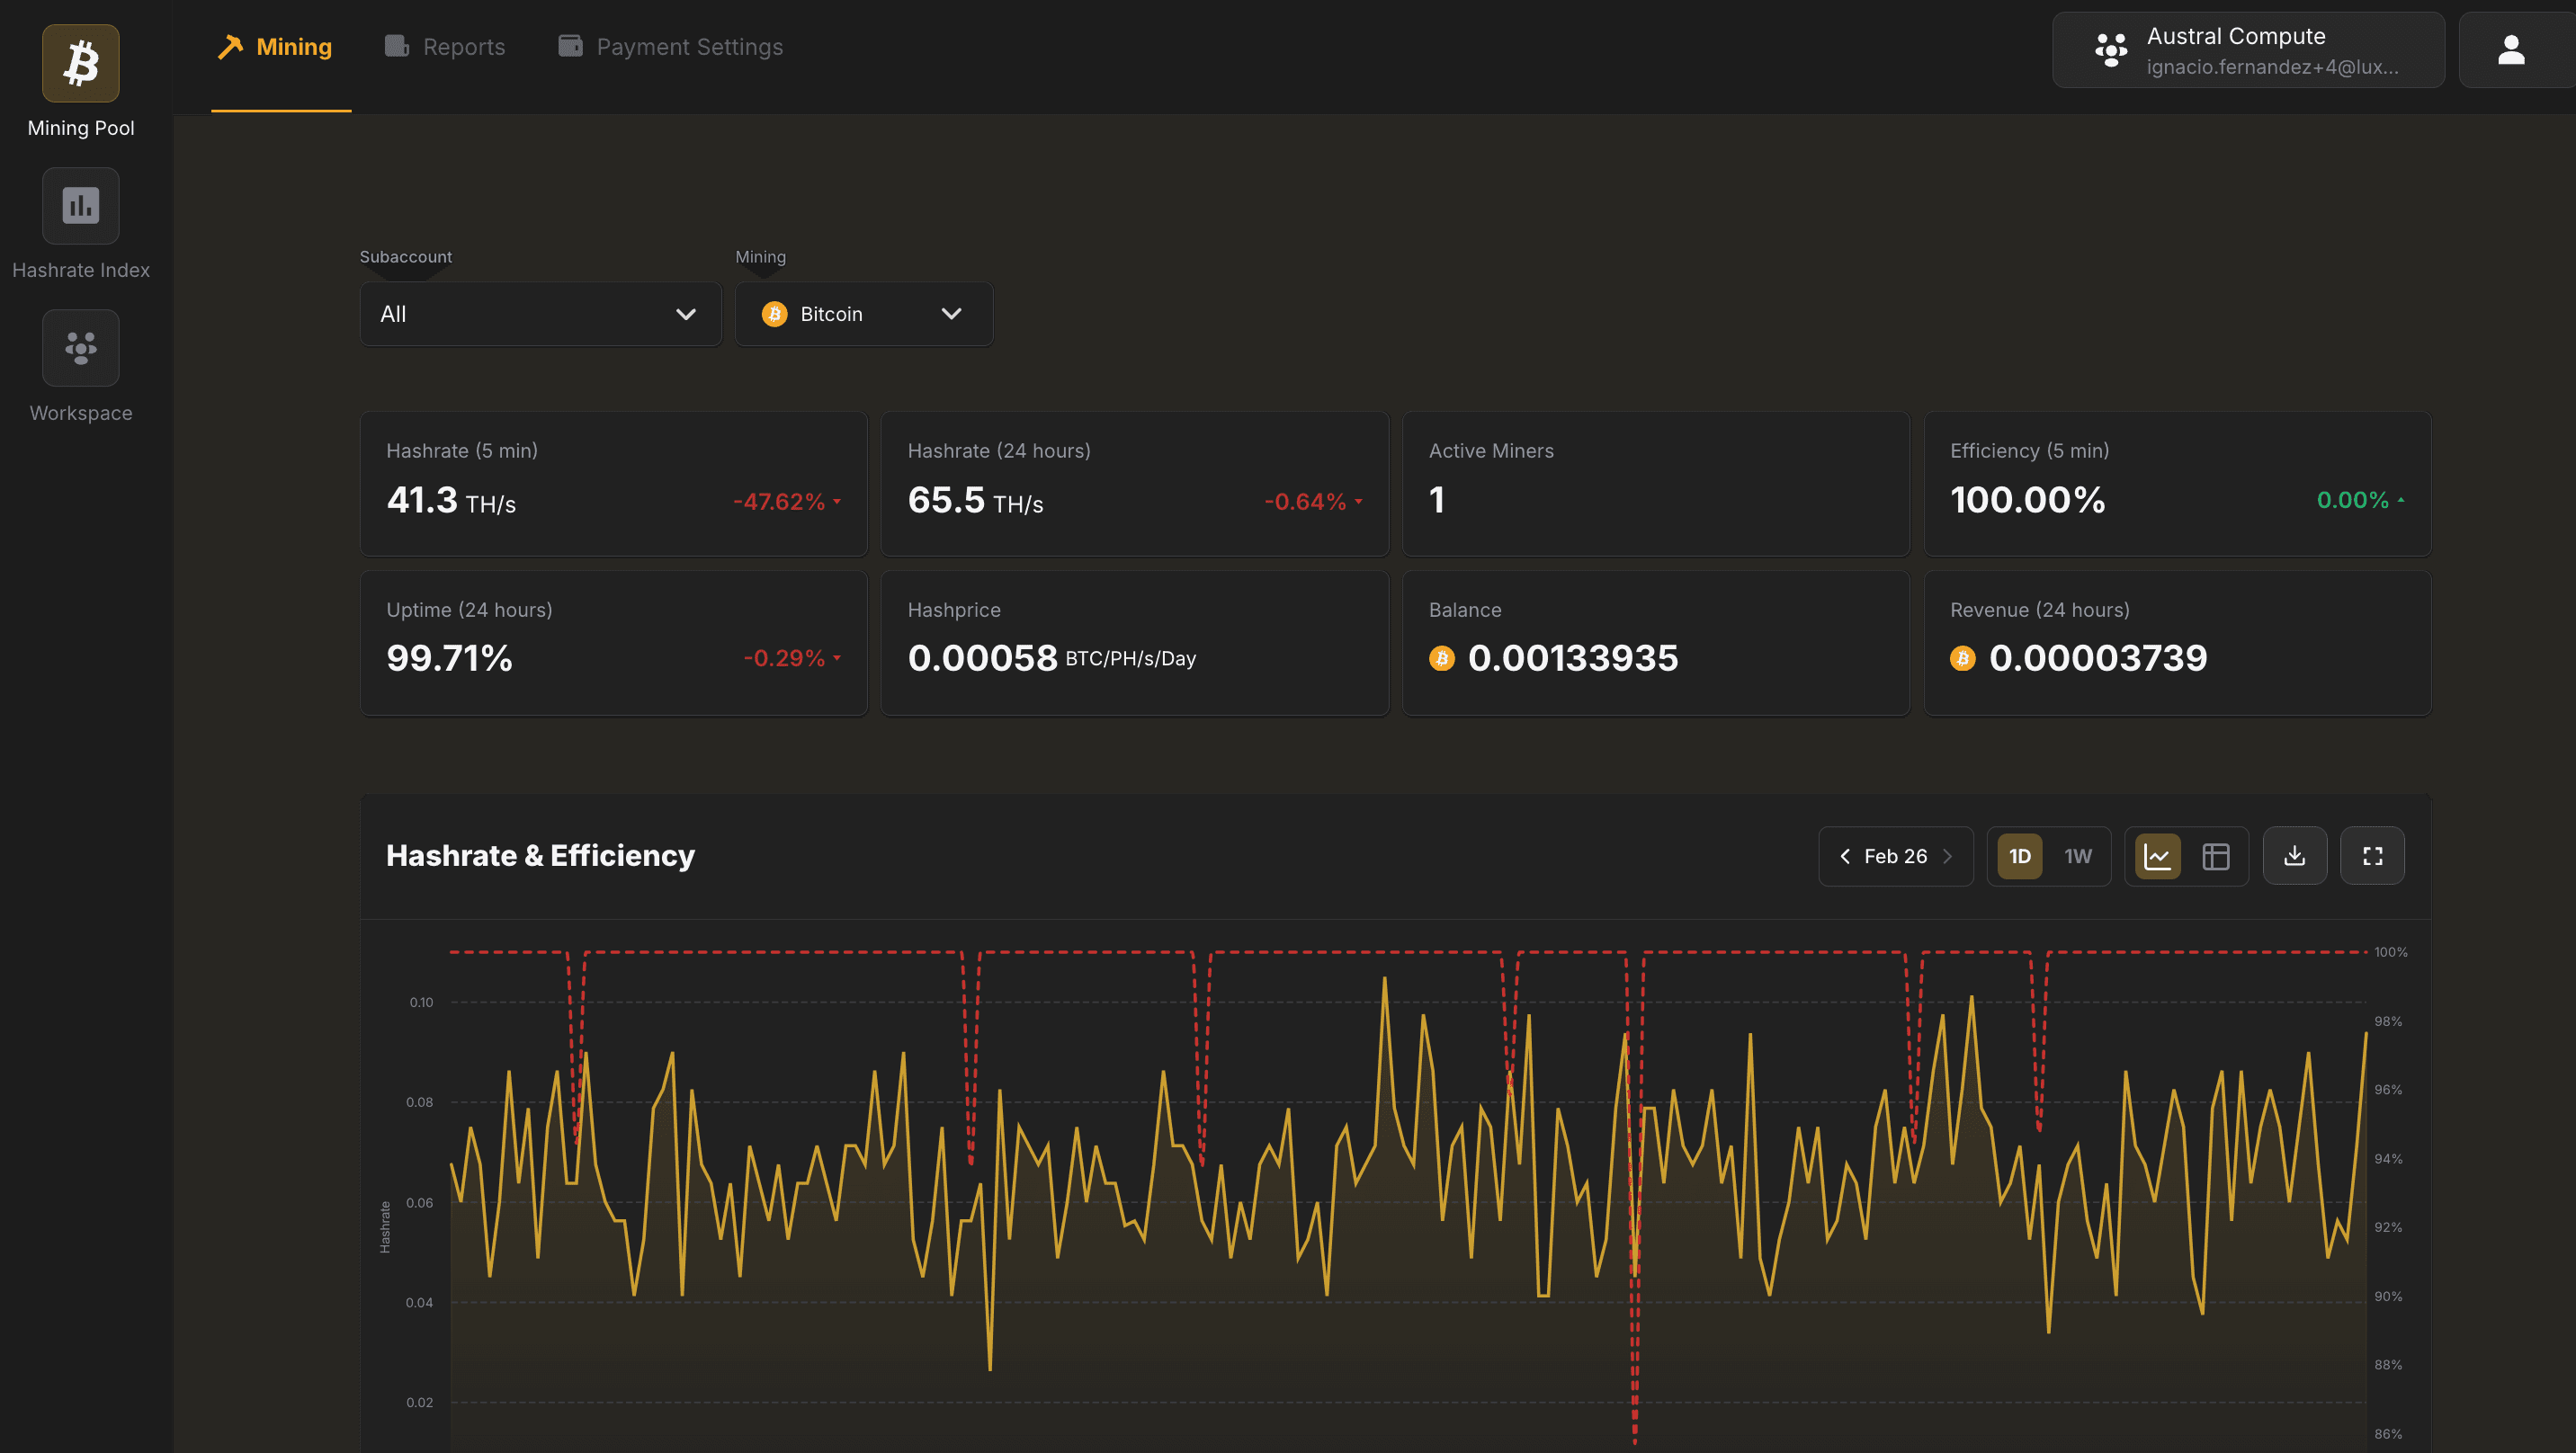Viewport: 2576px width, 1453px height.
Task: Expand the Austral Compute account selector
Action: click(2247, 49)
